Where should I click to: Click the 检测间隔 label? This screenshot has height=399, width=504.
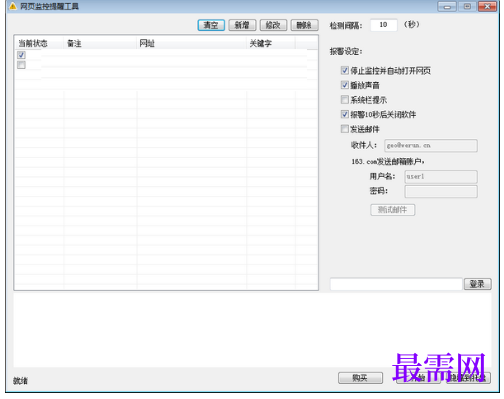coord(346,26)
